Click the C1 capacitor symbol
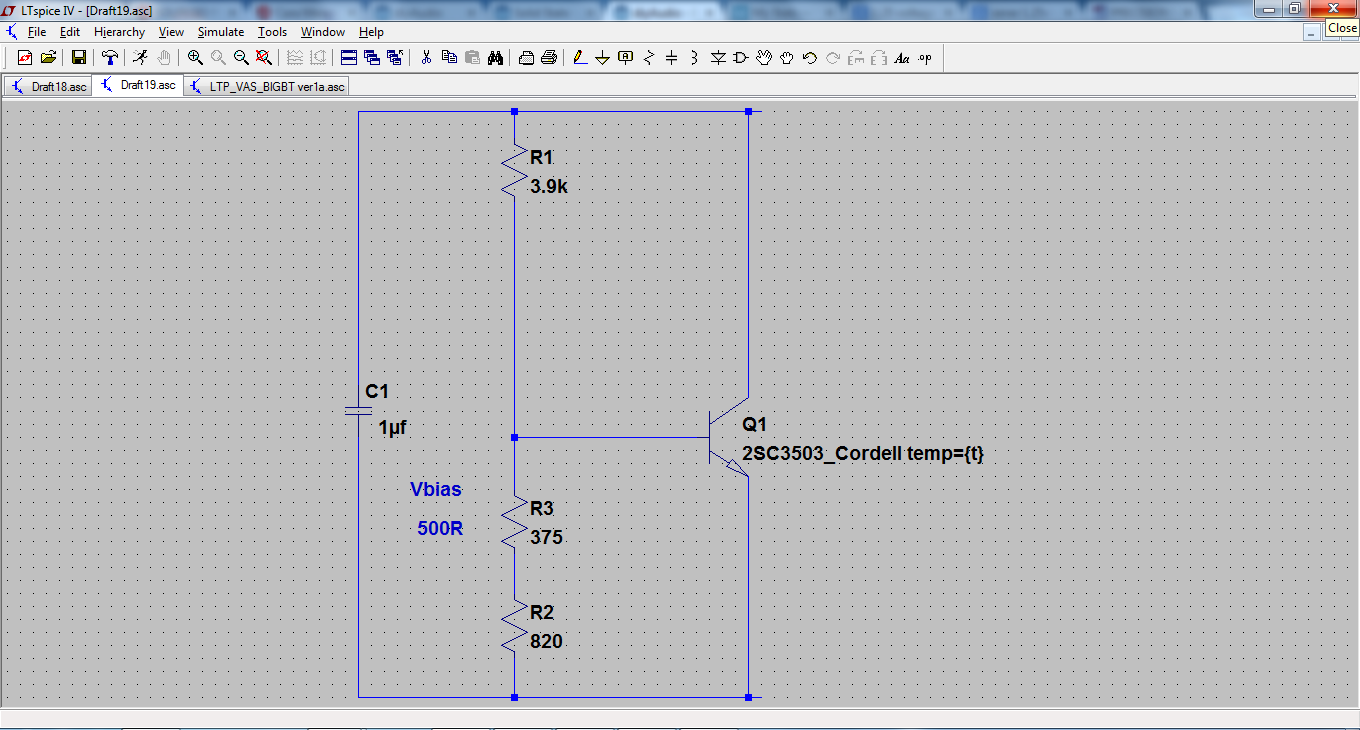1360x730 pixels. (358, 410)
